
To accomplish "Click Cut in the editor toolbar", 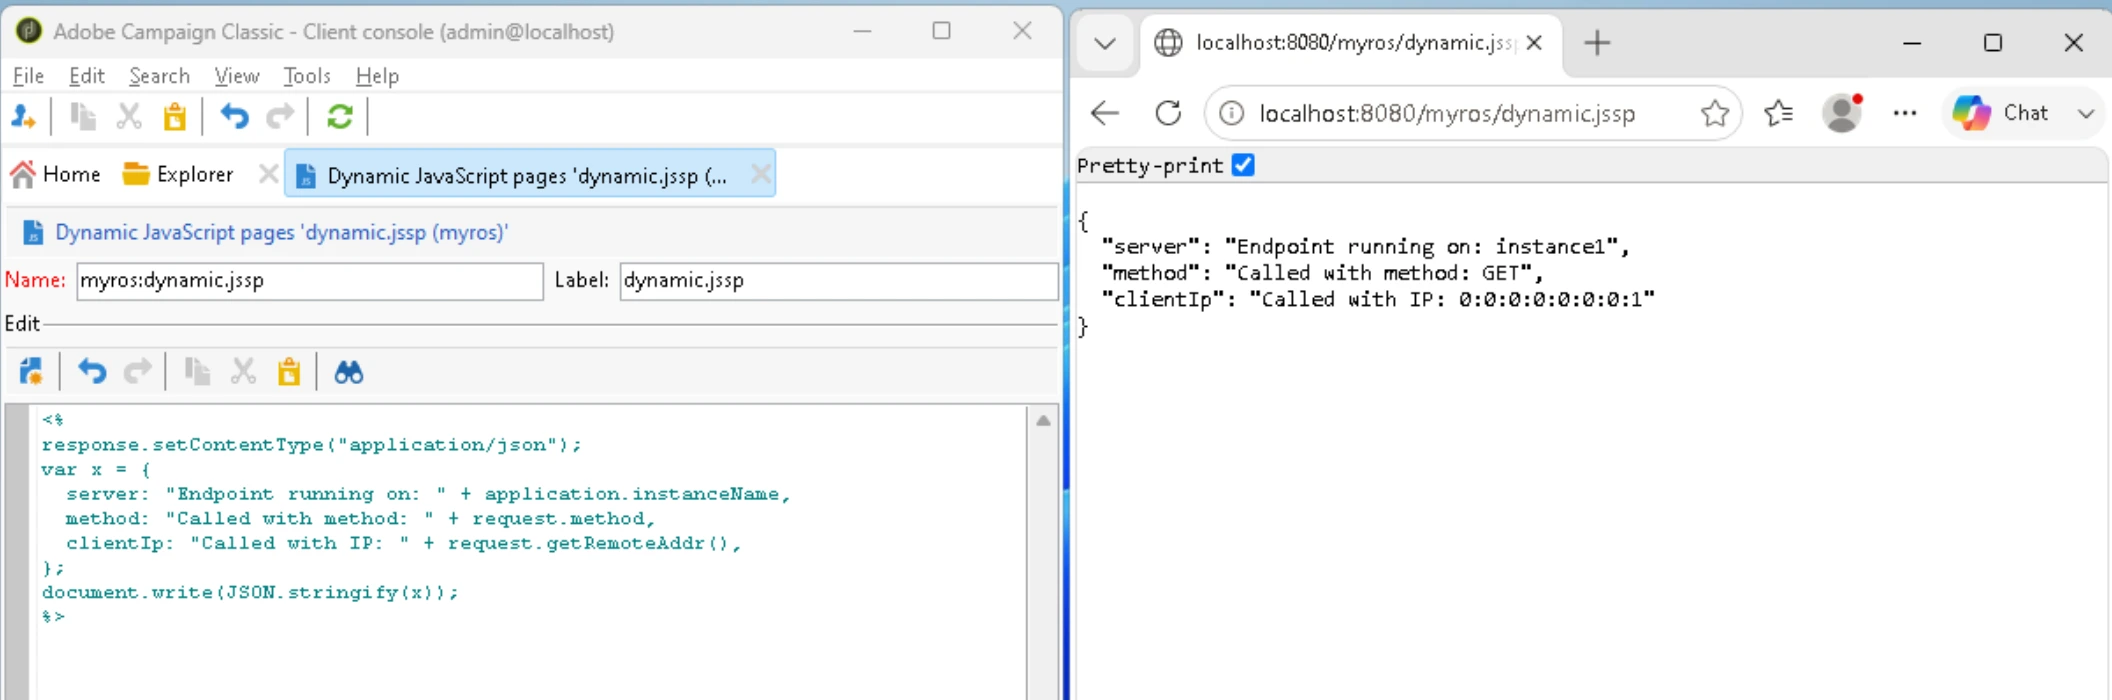I will click(x=243, y=372).
